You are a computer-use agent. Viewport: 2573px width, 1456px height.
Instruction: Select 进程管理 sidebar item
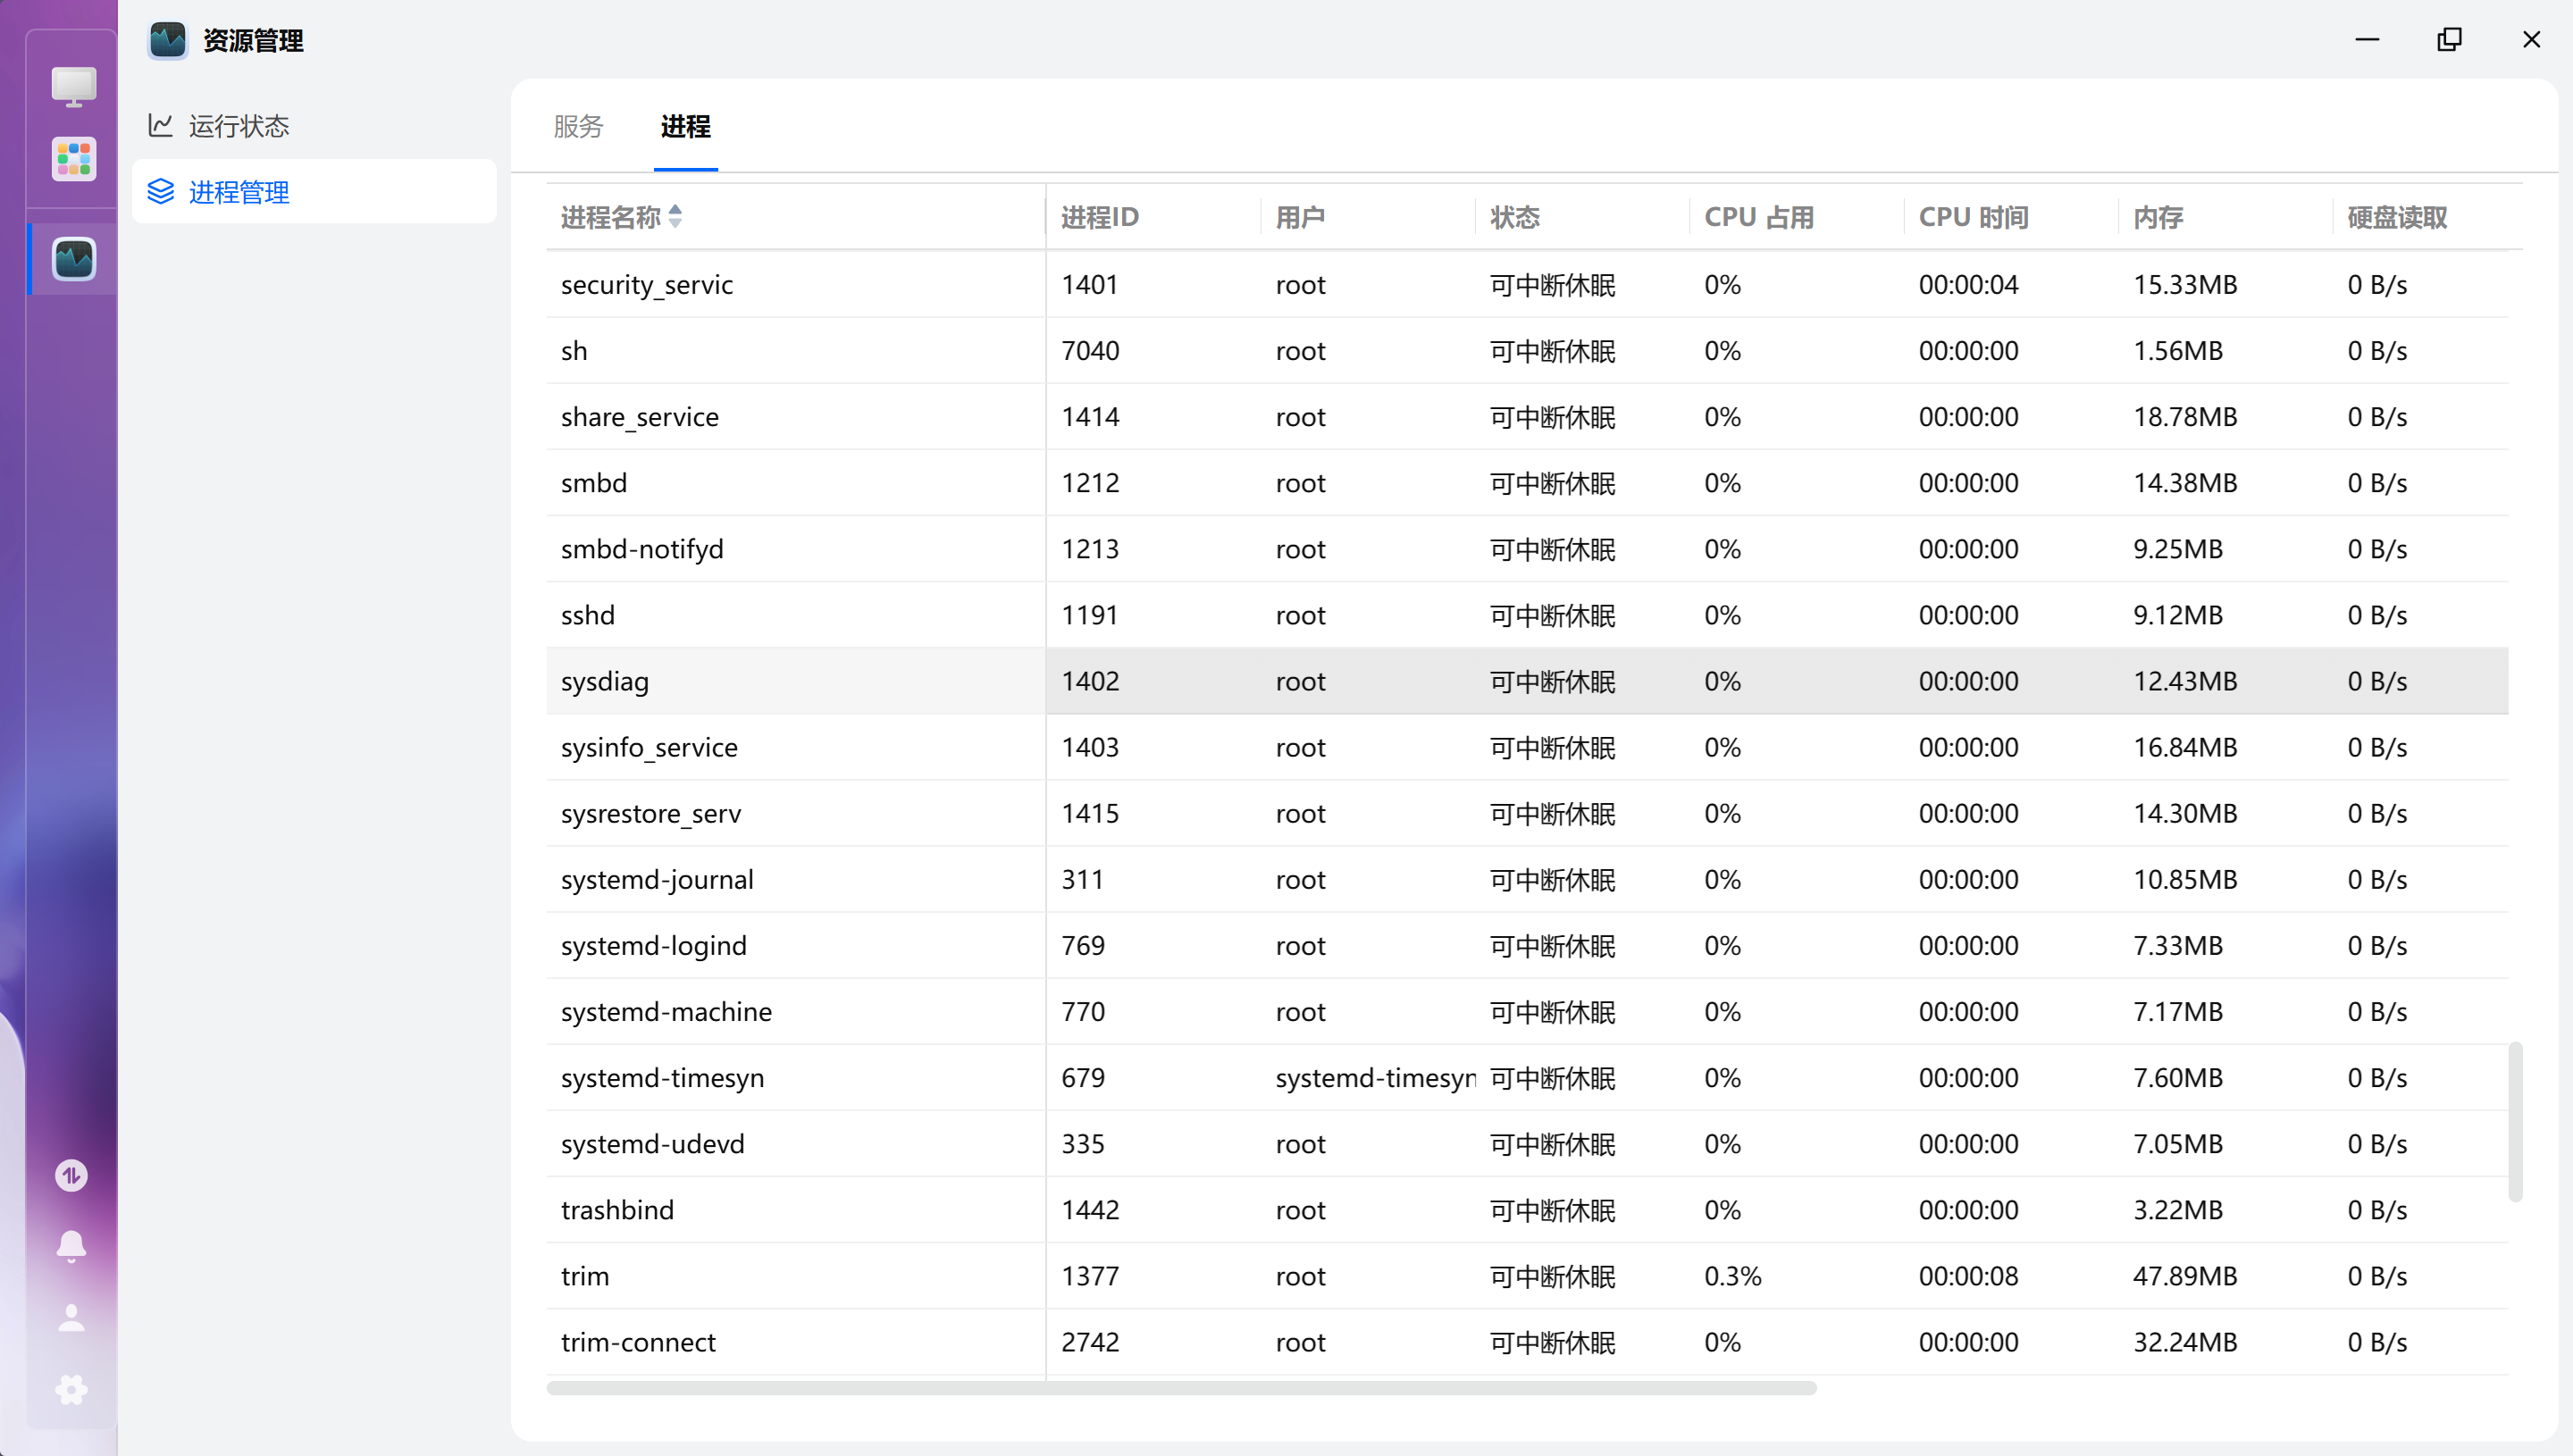coord(238,191)
